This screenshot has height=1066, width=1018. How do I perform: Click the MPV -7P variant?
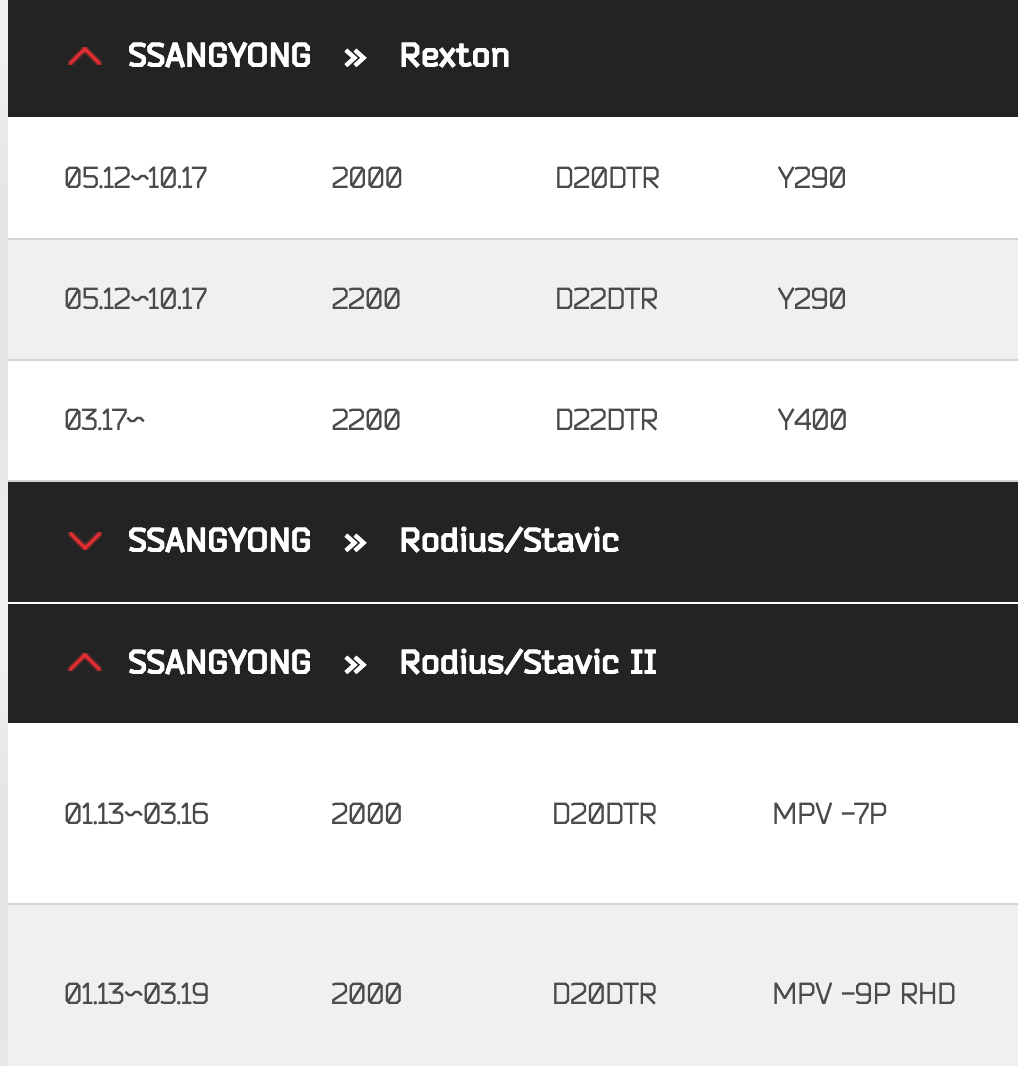[x=829, y=814]
